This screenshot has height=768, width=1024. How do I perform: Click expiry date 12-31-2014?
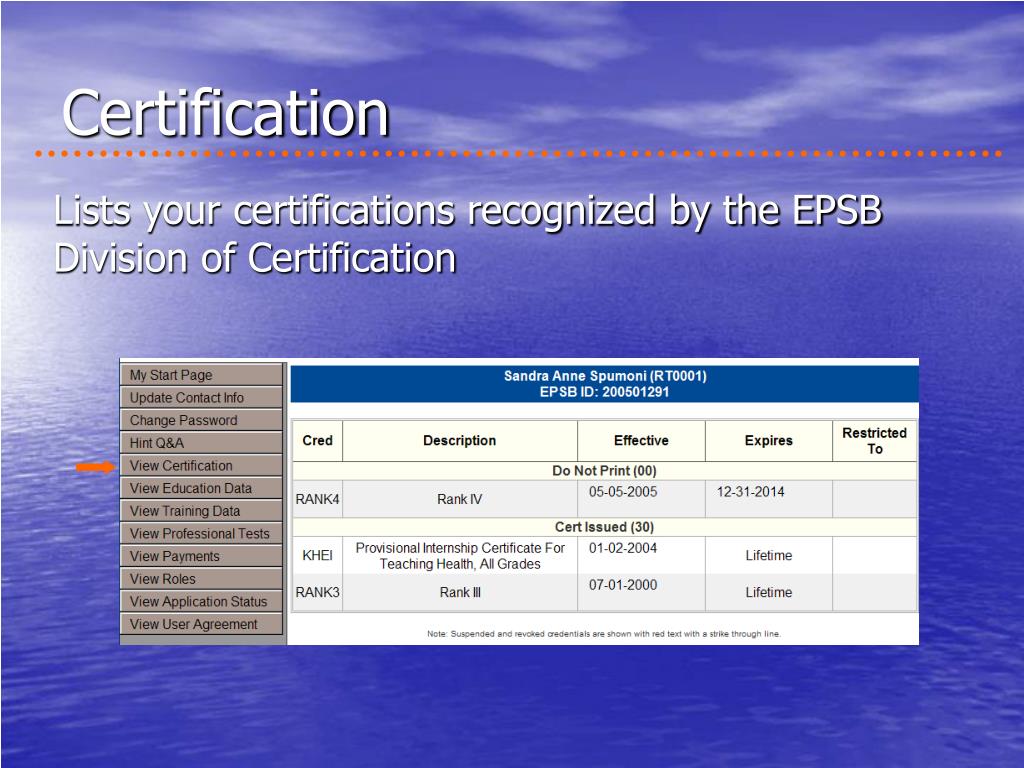point(750,492)
